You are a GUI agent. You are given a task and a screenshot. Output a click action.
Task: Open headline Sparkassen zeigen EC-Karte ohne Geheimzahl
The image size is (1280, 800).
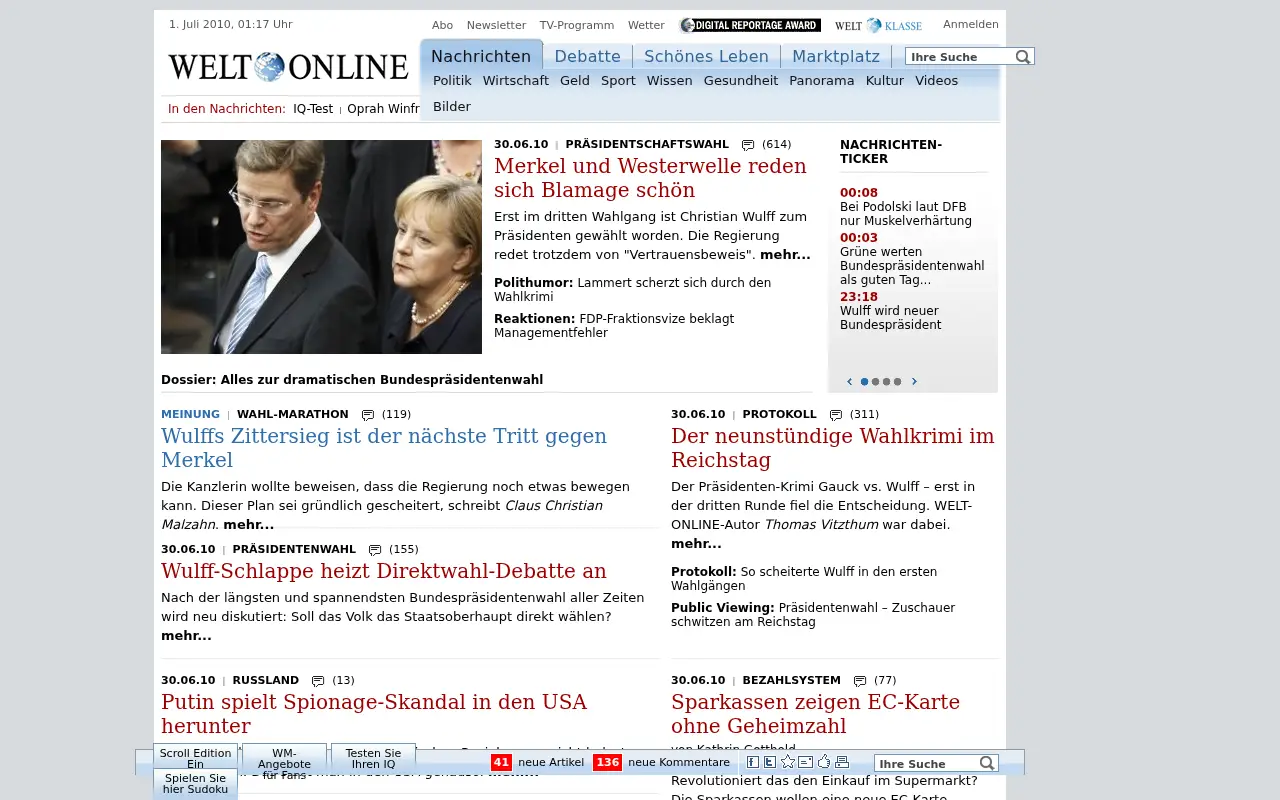pos(815,714)
